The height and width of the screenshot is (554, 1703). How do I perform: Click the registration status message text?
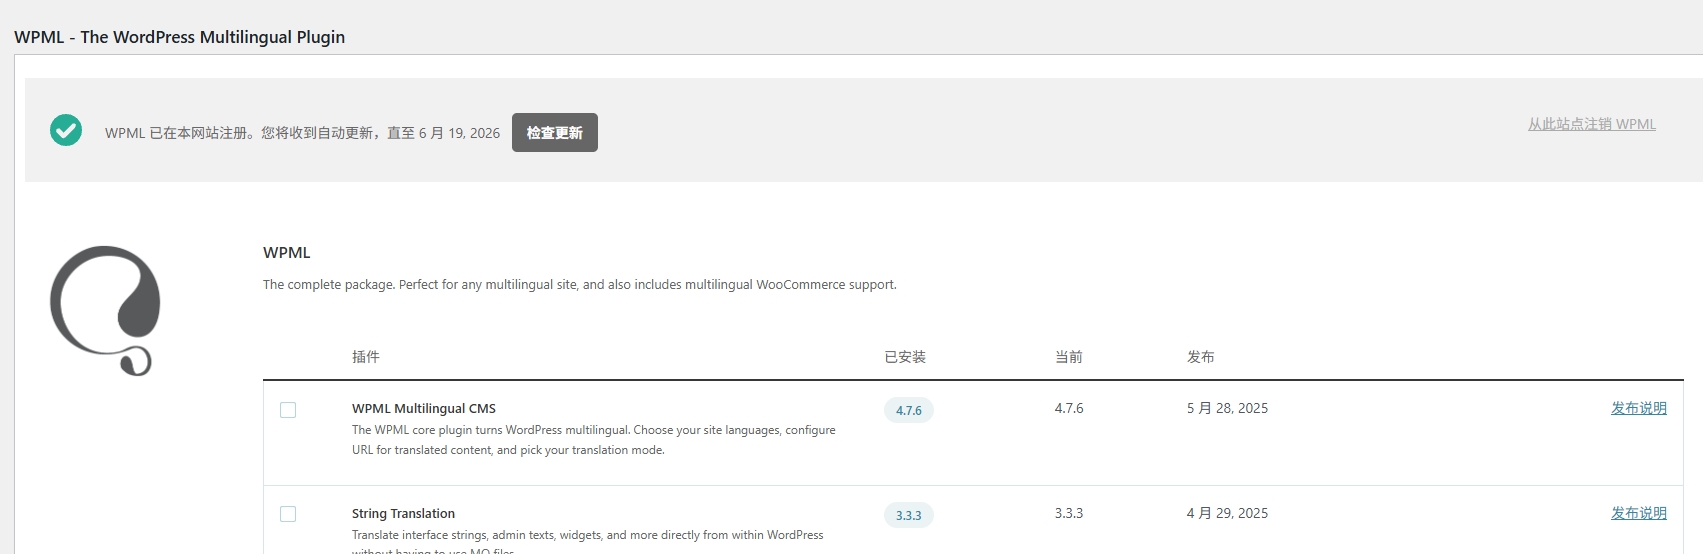302,133
